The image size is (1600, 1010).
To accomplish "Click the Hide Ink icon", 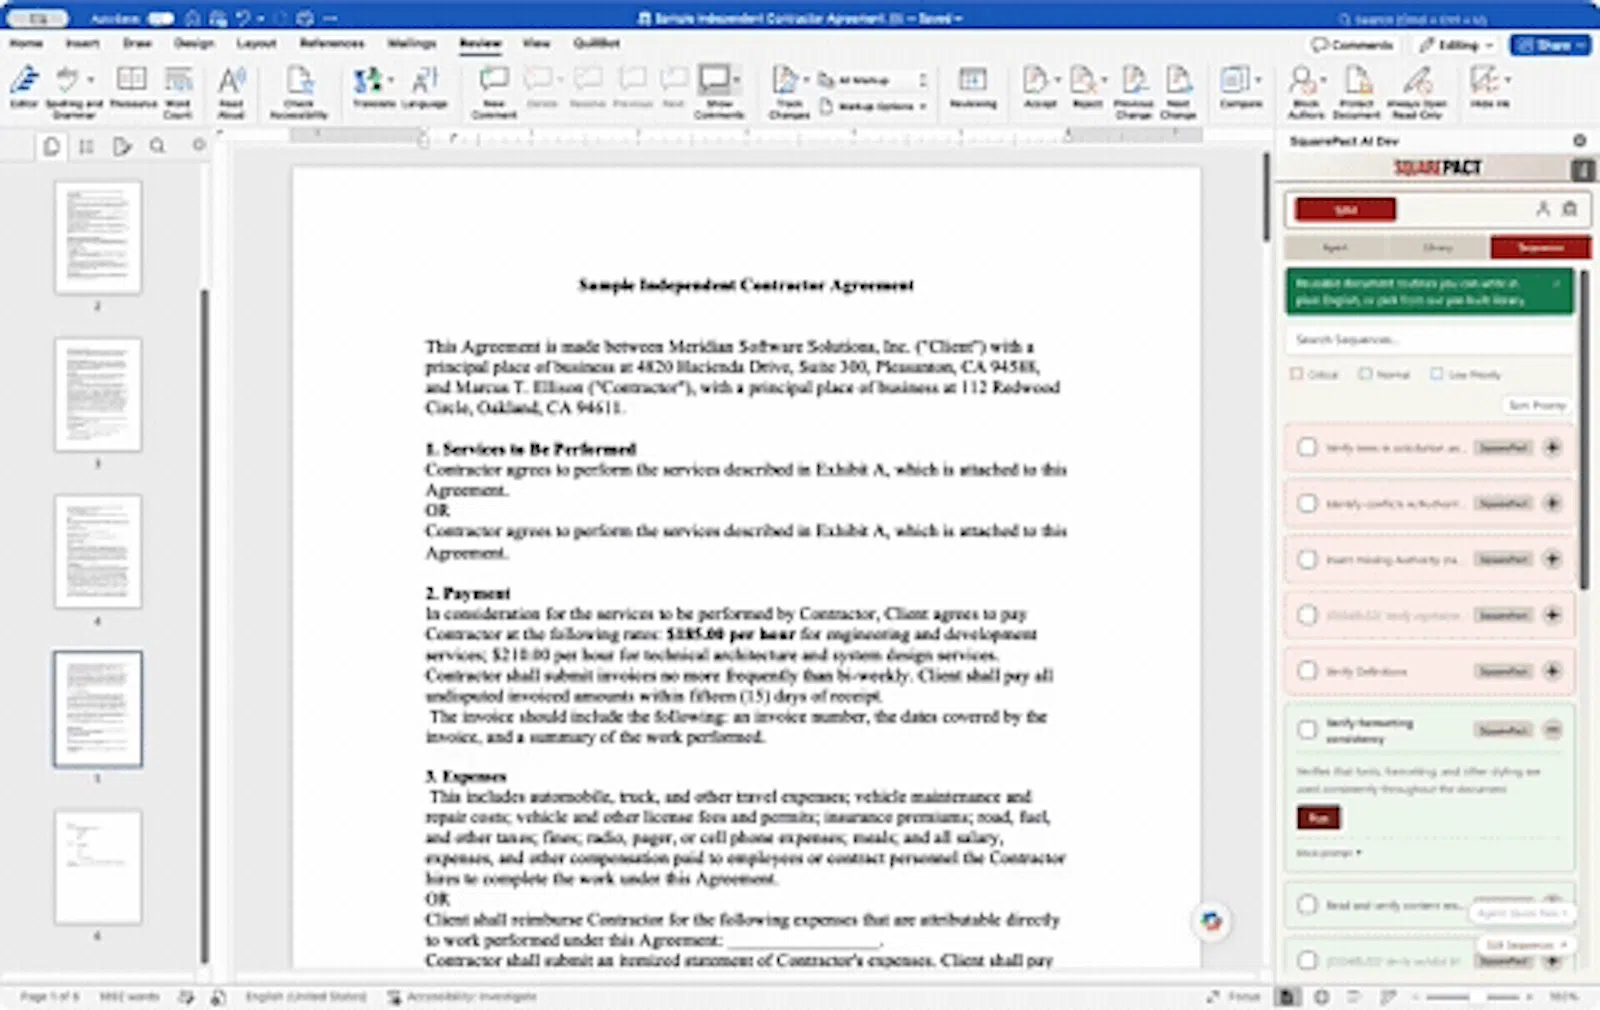I will pyautogui.click(x=1484, y=80).
